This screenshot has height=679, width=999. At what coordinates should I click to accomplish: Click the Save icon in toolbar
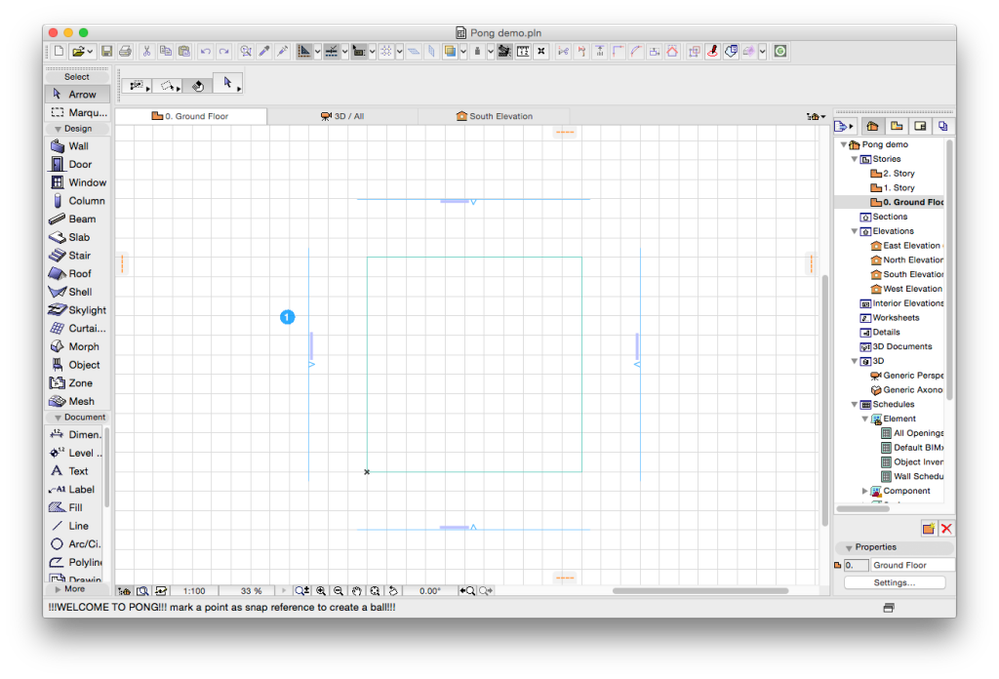point(107,51)
